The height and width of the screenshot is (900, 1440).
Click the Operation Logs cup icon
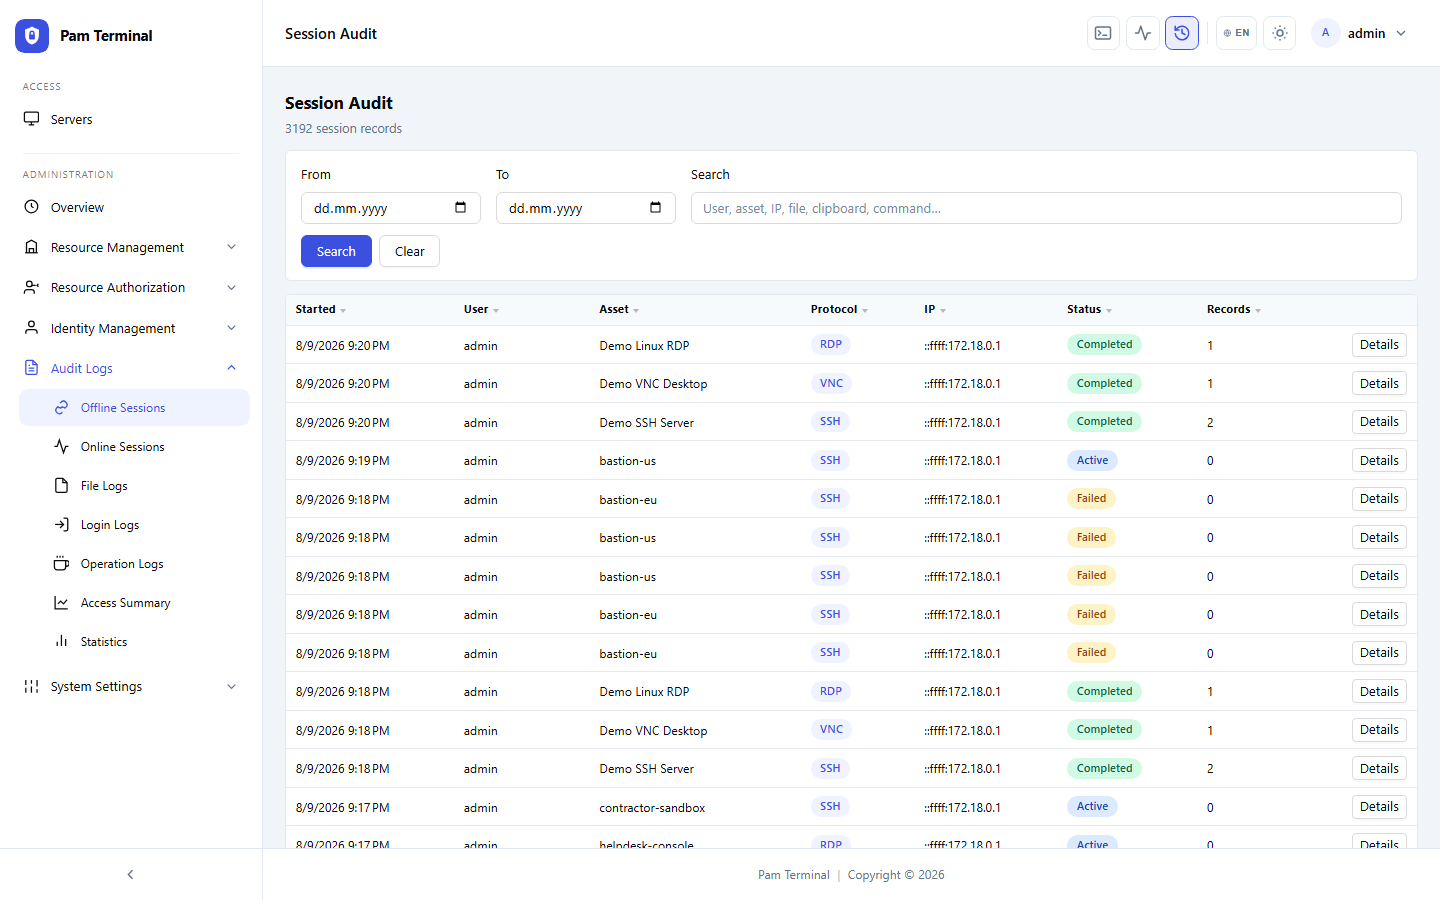point(62,564)
